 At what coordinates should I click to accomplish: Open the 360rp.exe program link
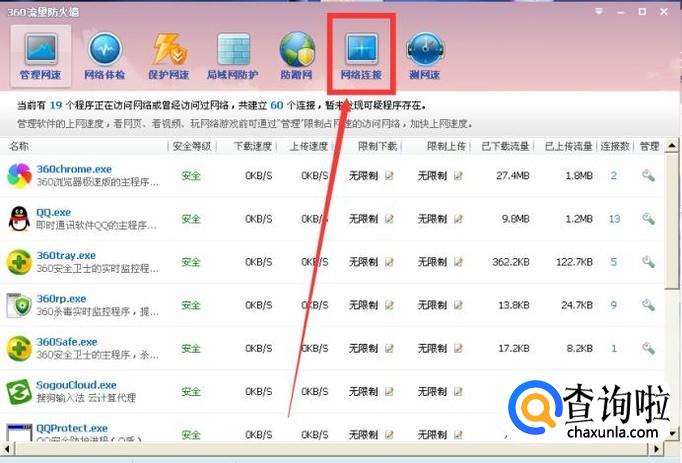click(x=61, y=299)
